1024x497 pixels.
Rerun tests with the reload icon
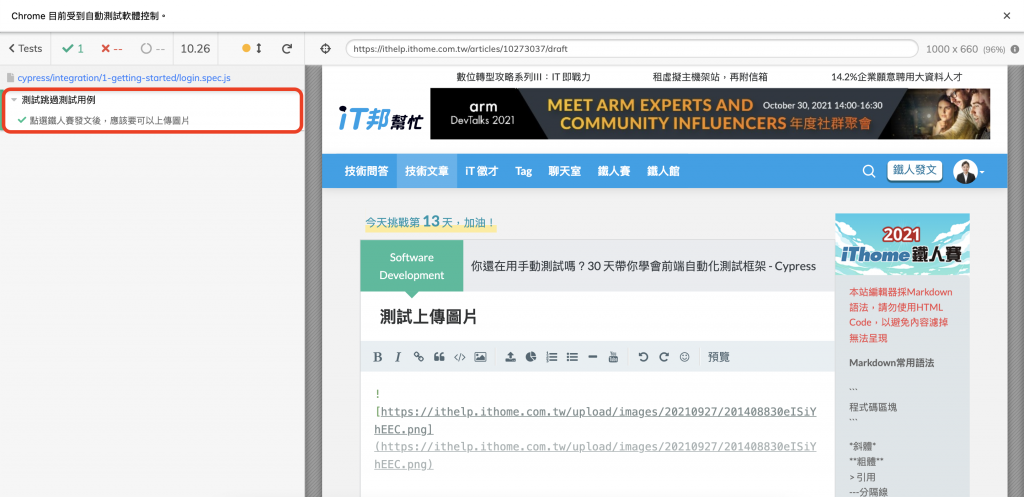[287, 48]
